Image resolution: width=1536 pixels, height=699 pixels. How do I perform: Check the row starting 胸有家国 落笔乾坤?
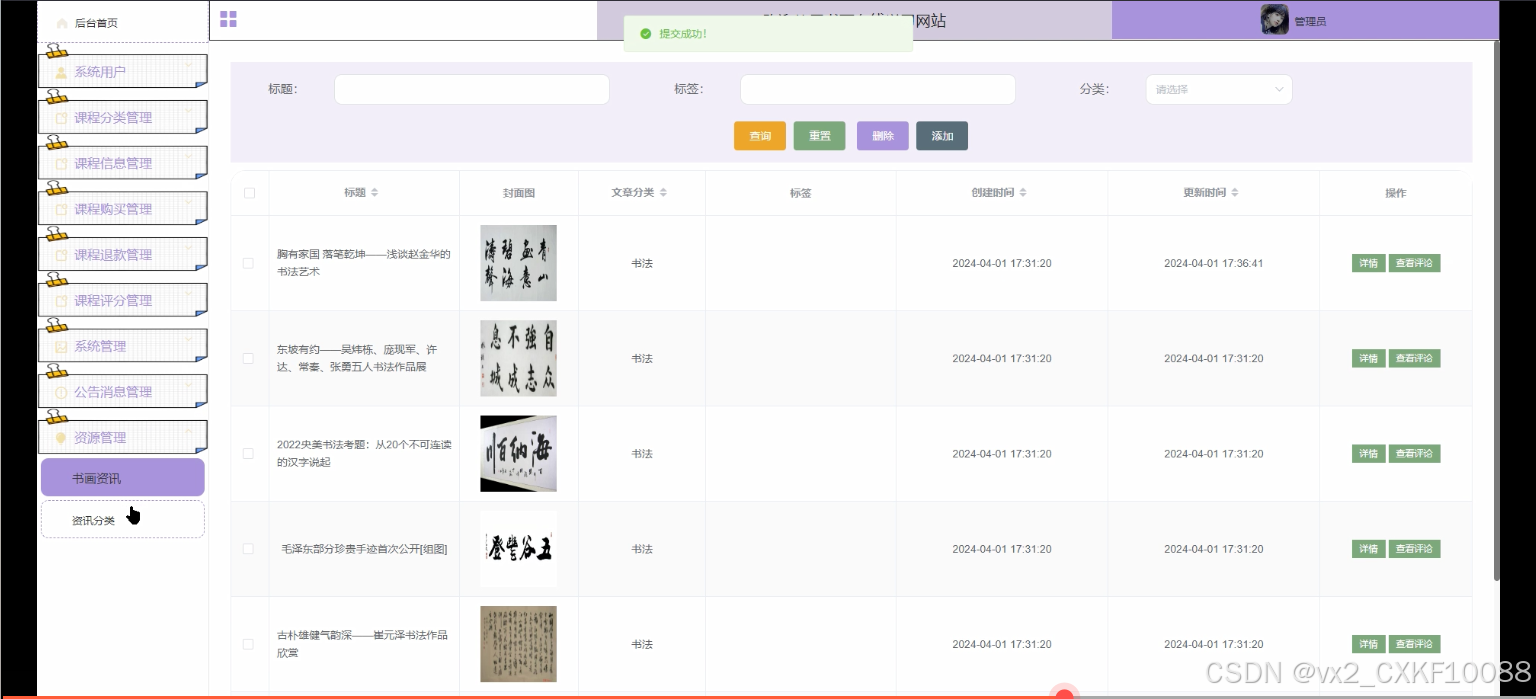pos(248,263)
